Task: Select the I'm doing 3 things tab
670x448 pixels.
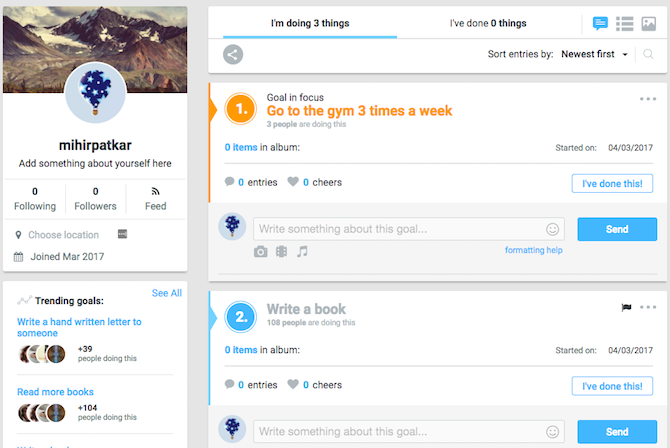Action: 310,24
